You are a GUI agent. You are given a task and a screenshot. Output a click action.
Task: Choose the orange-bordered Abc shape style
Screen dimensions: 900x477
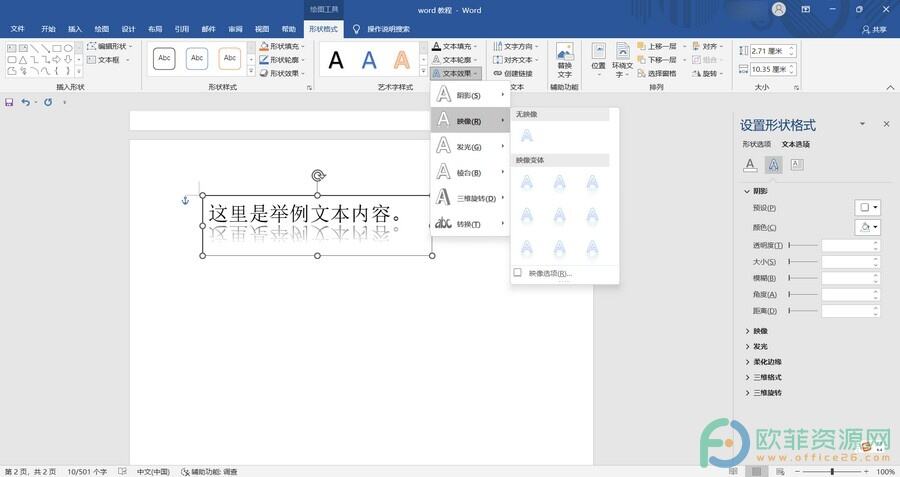[x=230, y=58]
